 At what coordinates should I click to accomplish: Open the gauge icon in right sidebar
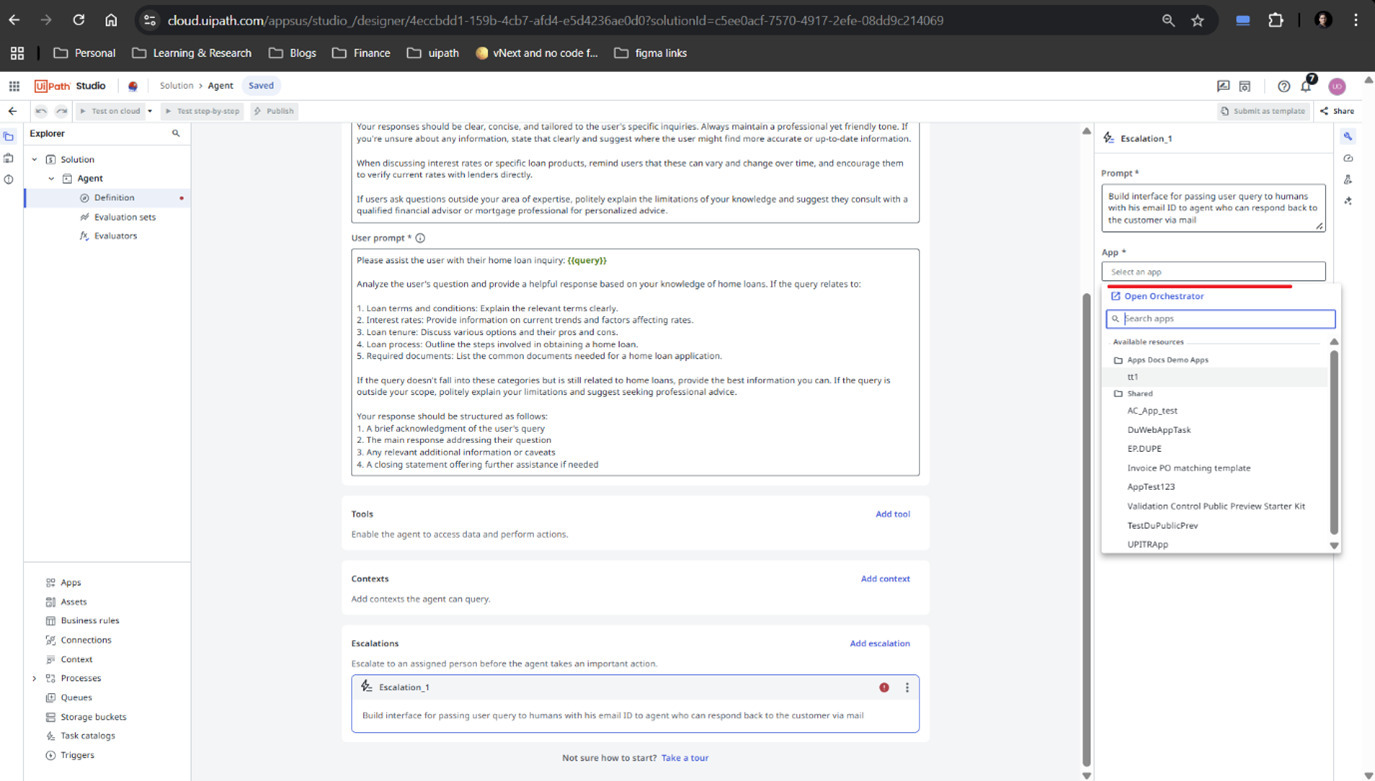pyautogui.click(x=1348, y=158)
